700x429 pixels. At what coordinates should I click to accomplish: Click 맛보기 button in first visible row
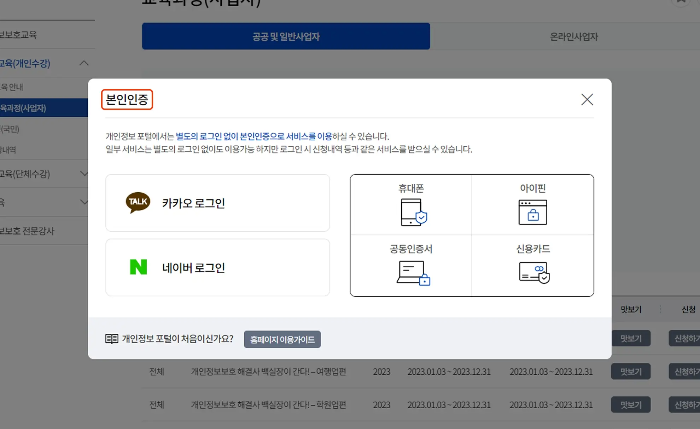[630, 338]
